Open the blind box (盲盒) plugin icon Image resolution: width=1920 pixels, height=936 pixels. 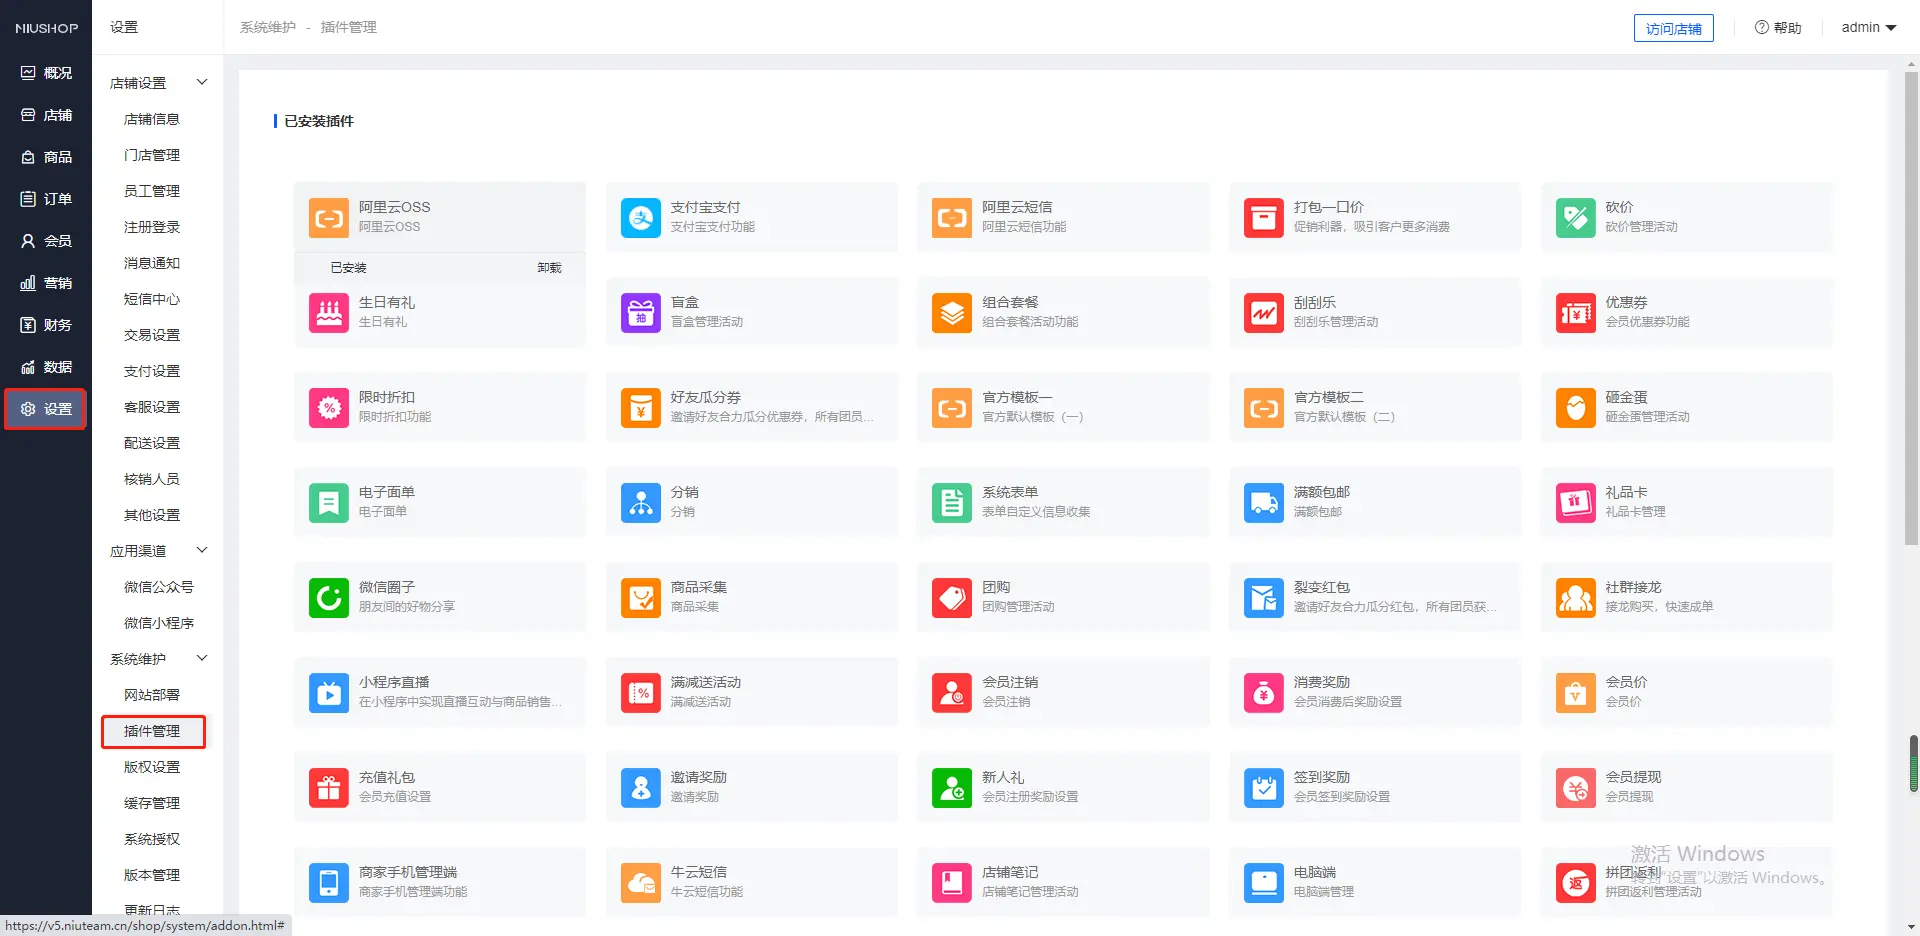click(640, 312)
